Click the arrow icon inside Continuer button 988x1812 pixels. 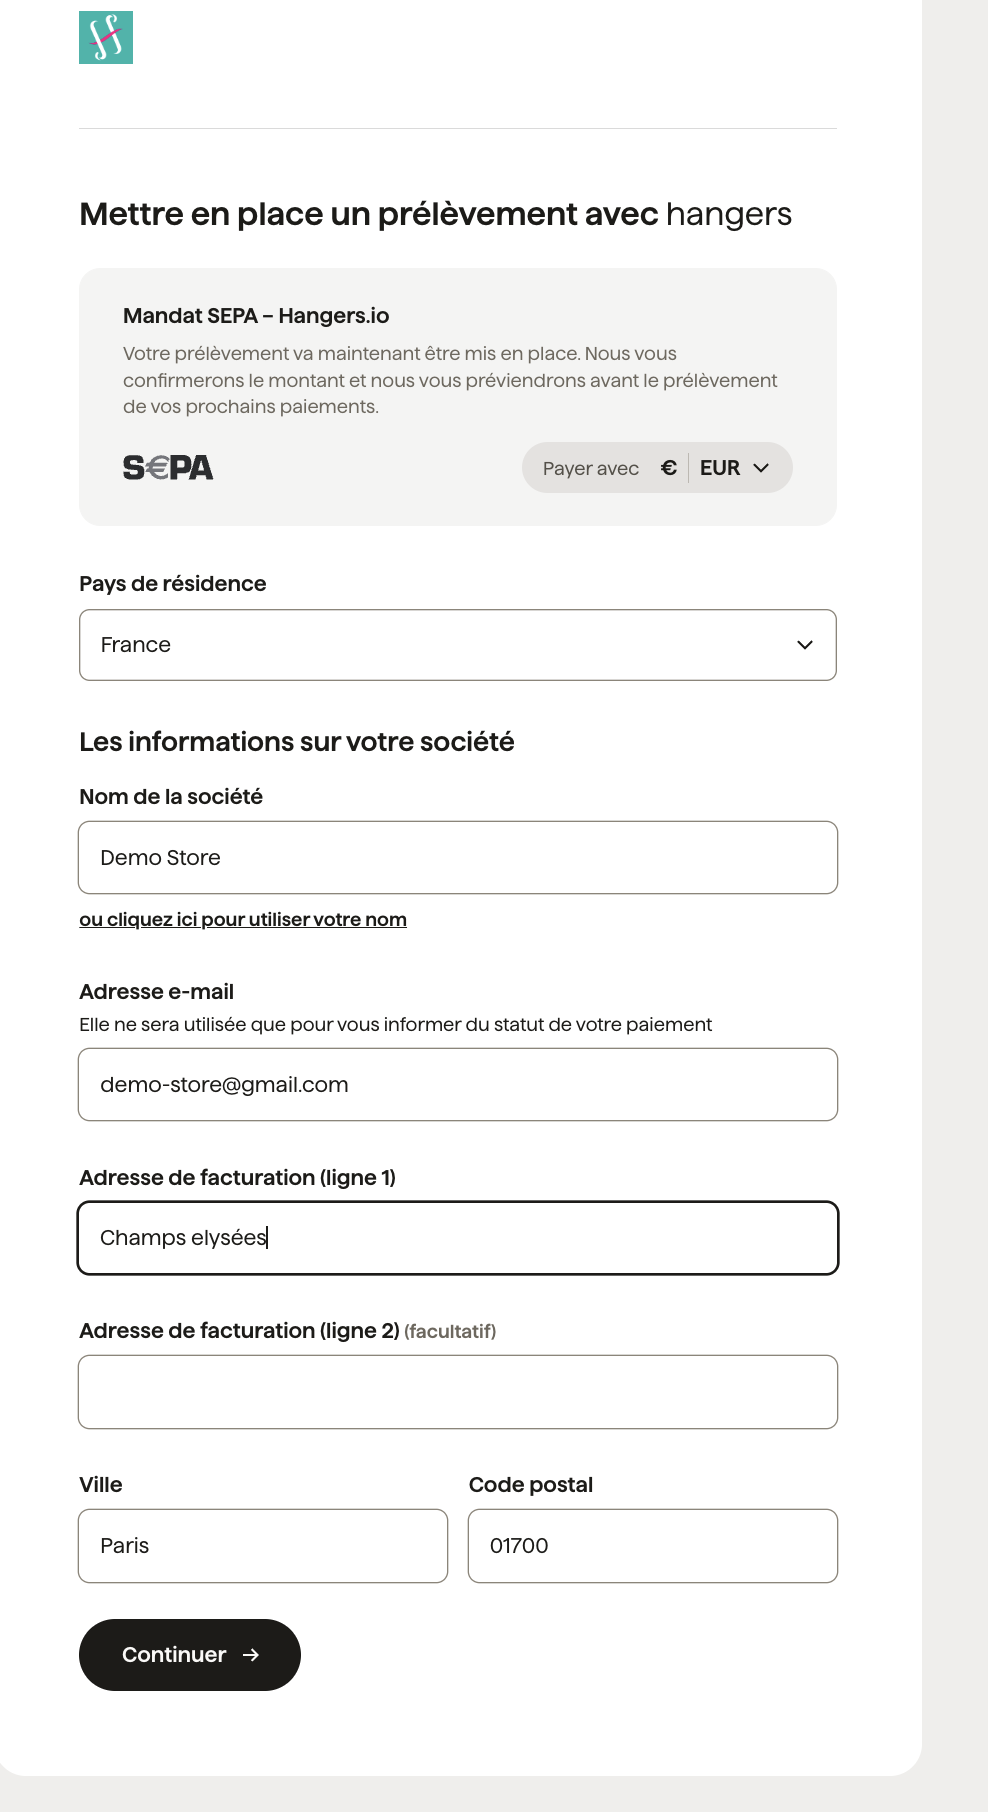tap(251, 1655)
